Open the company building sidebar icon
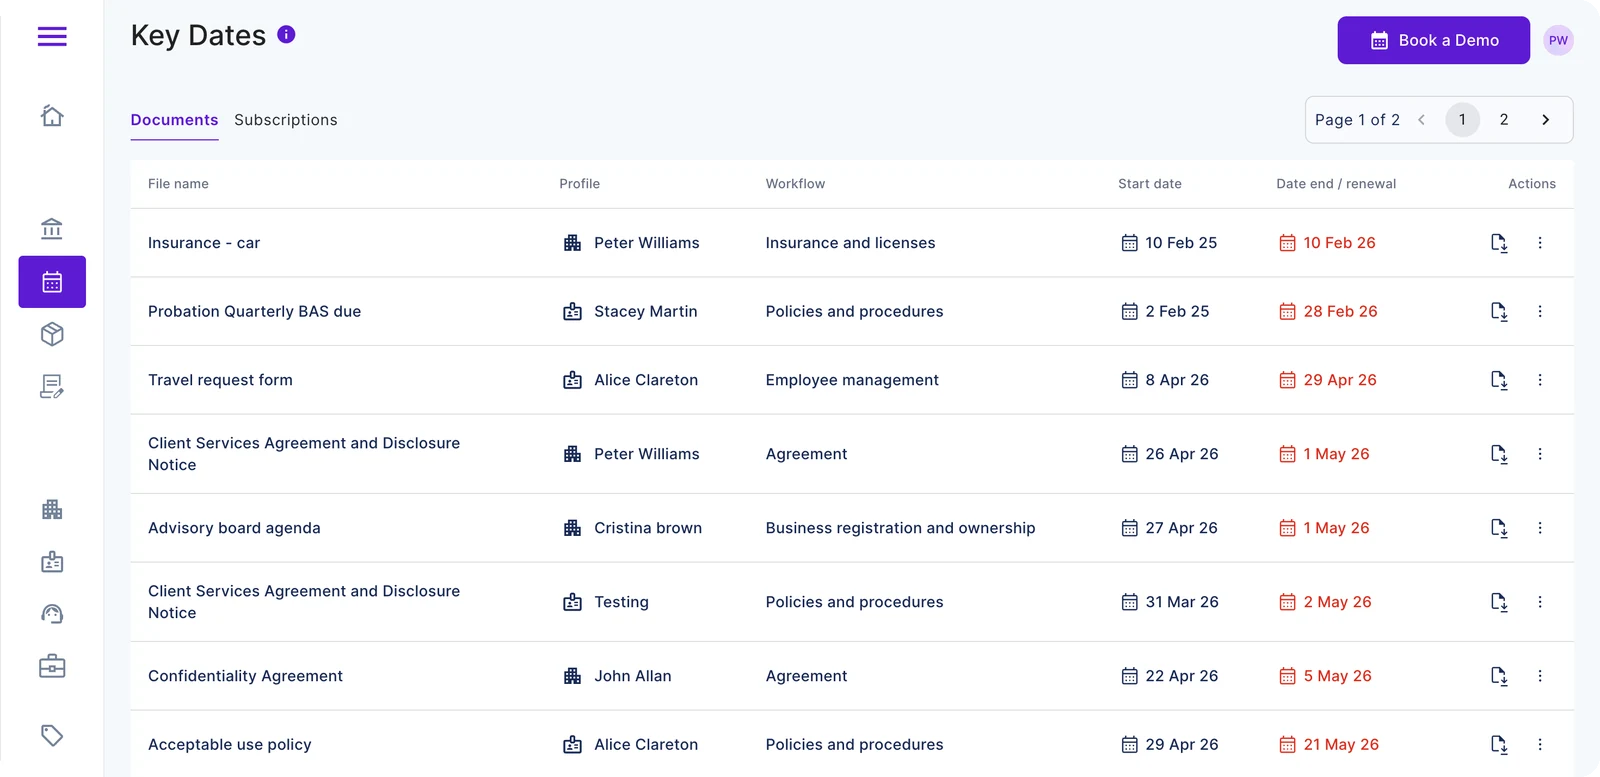The width and height of the screenshot is (1600, 777). click(52, 510)
